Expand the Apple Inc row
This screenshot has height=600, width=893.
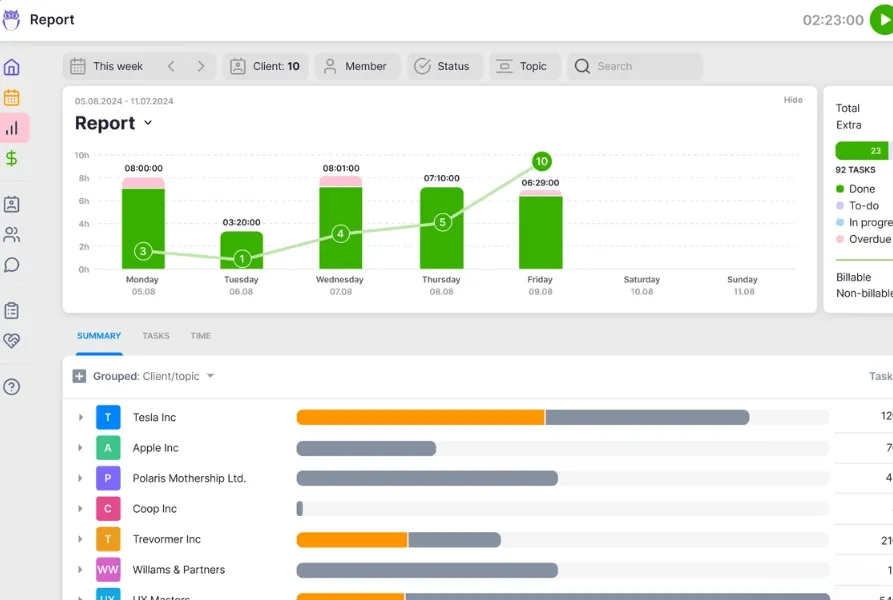(x=80, y=448)
